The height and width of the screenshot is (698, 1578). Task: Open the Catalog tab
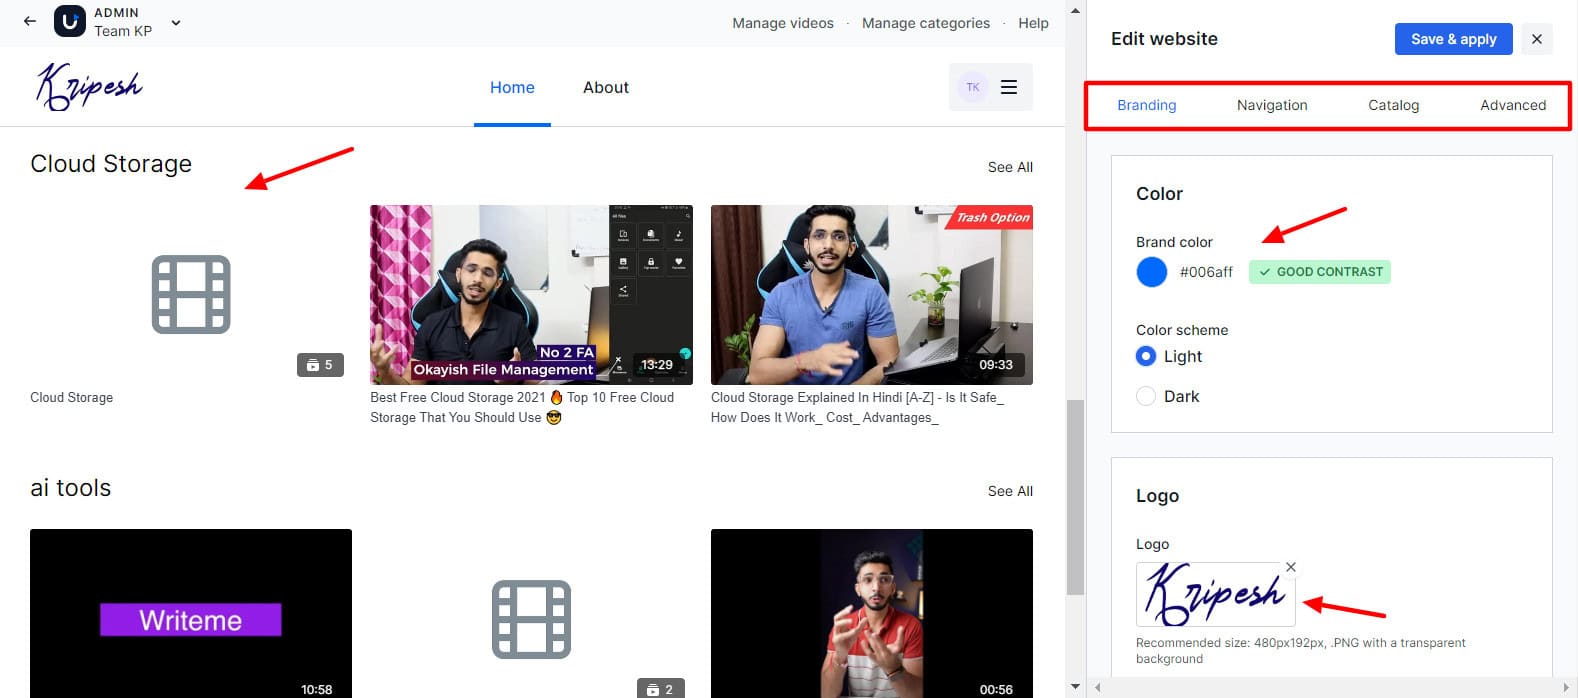coord(1393,105)
